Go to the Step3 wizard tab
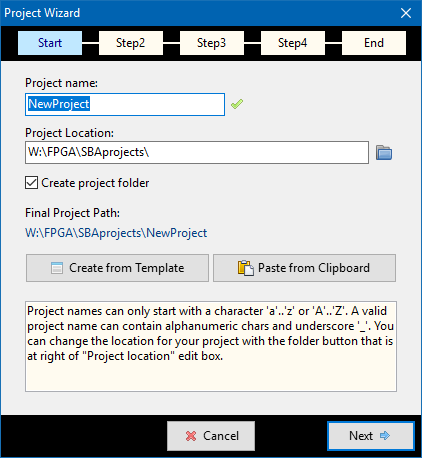This screenshot has width=422, height=458. [212, 43]
